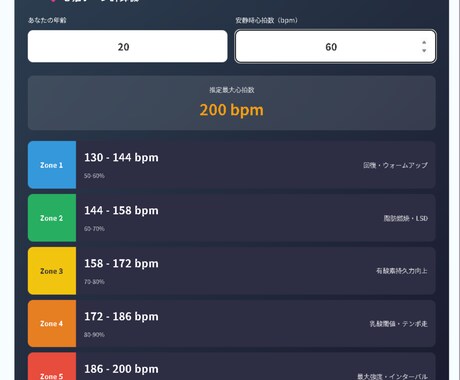Click the 200 bpm max heart rate value

coord(232,110)
